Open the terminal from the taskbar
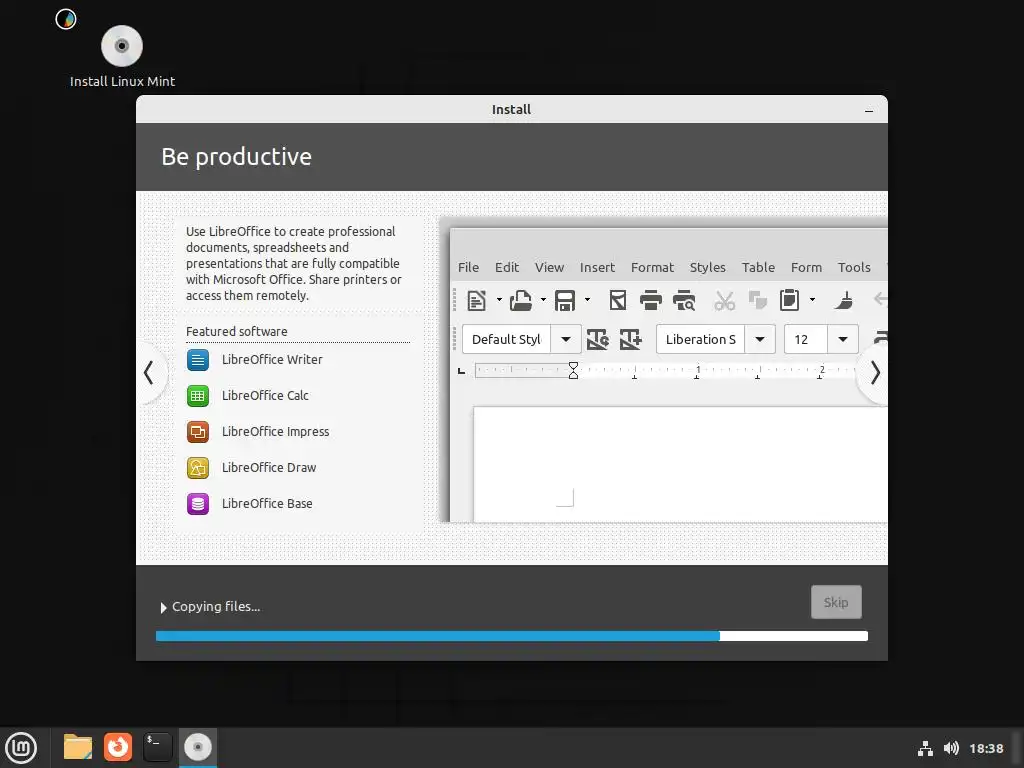The width and height of the screenshot is (1024, 768). (x=158, y=747)
